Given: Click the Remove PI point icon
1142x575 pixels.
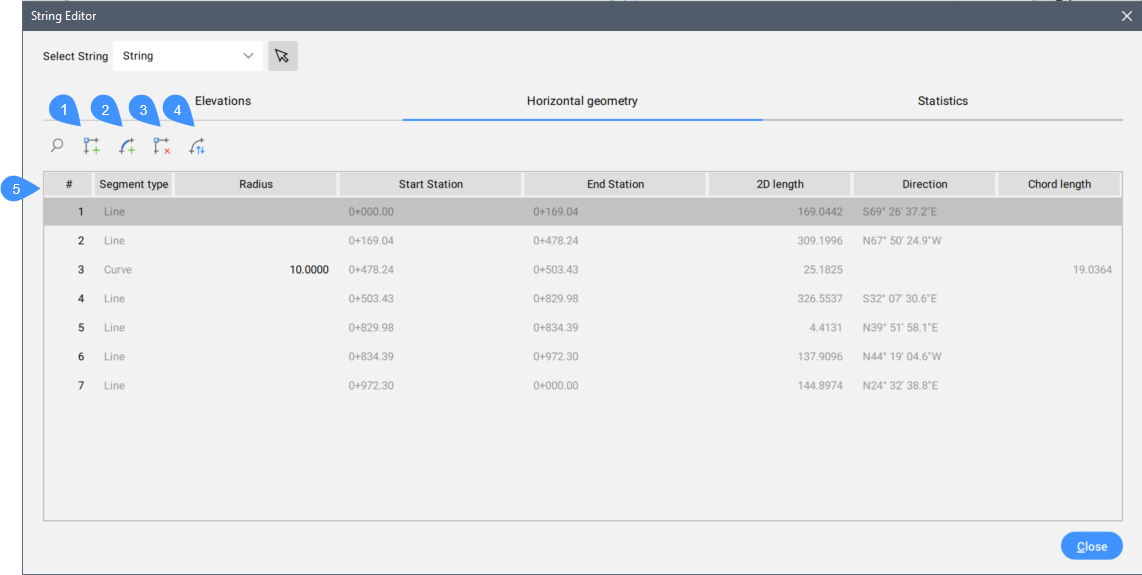Looking at the screenshot, I should tap(162, 147).
